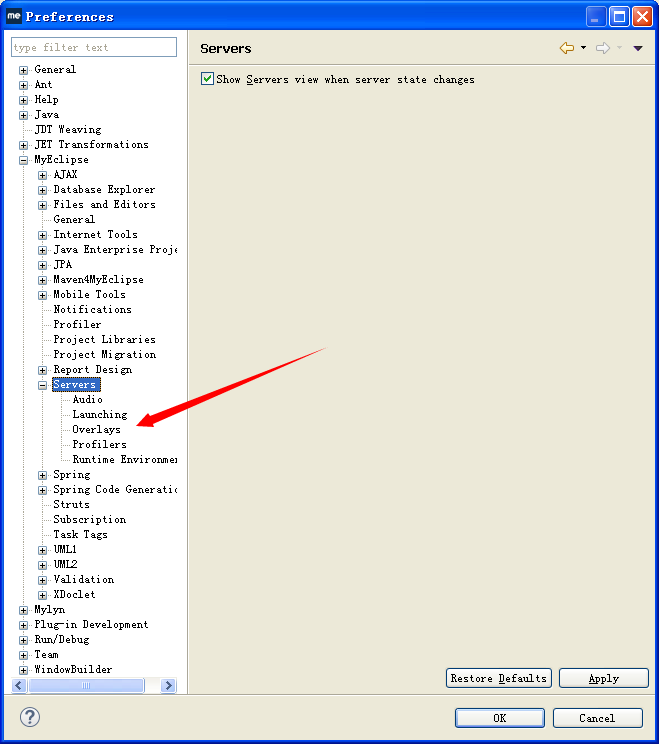Expand the Java preferences node

[x=23, y=115]
